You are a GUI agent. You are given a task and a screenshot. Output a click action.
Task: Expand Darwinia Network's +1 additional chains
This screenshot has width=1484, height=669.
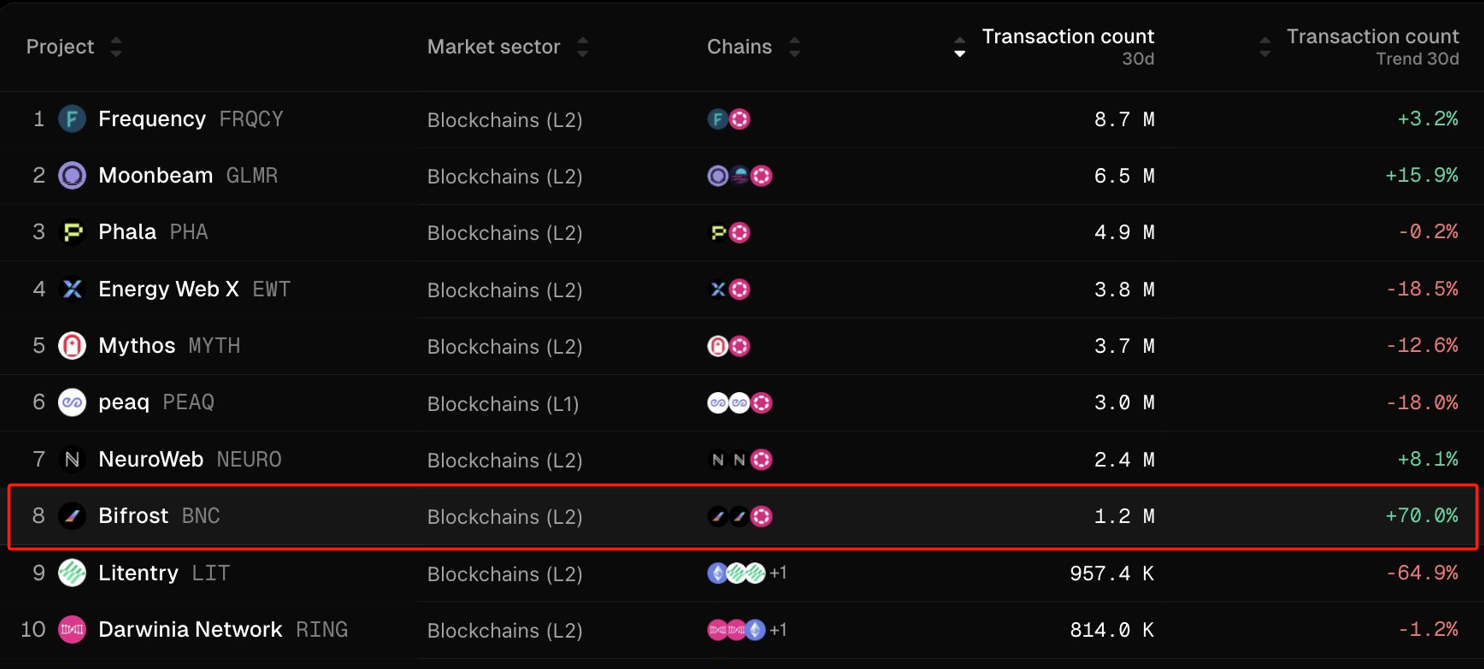click(778, 630)
